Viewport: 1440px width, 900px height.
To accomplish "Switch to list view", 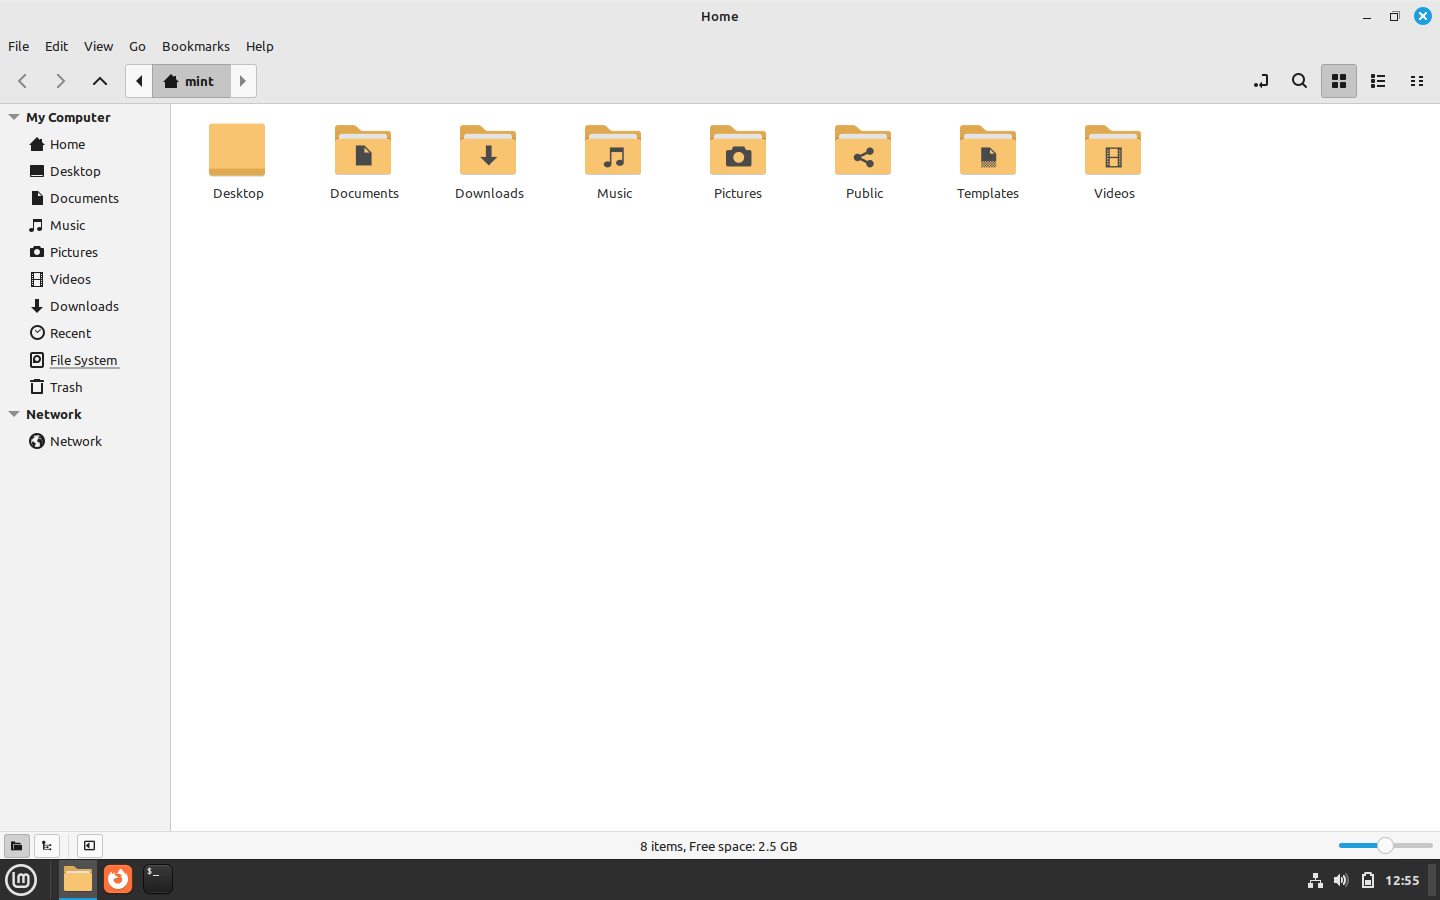I will 1377,81.
